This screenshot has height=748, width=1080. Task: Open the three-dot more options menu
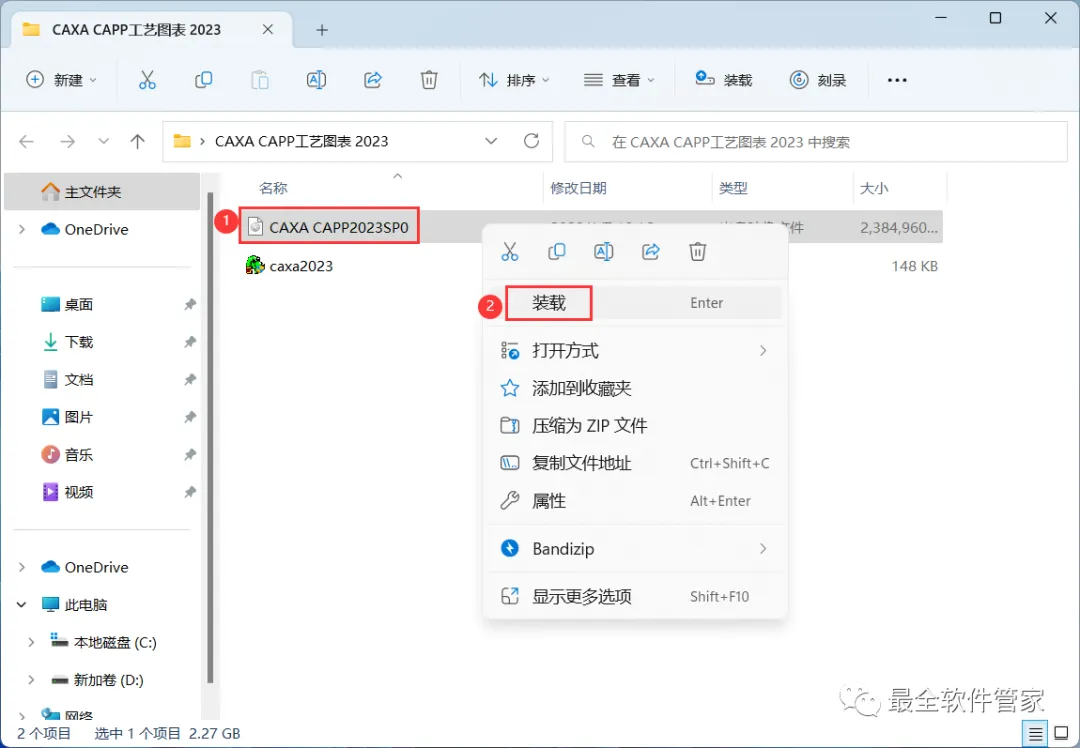point(897,81)
